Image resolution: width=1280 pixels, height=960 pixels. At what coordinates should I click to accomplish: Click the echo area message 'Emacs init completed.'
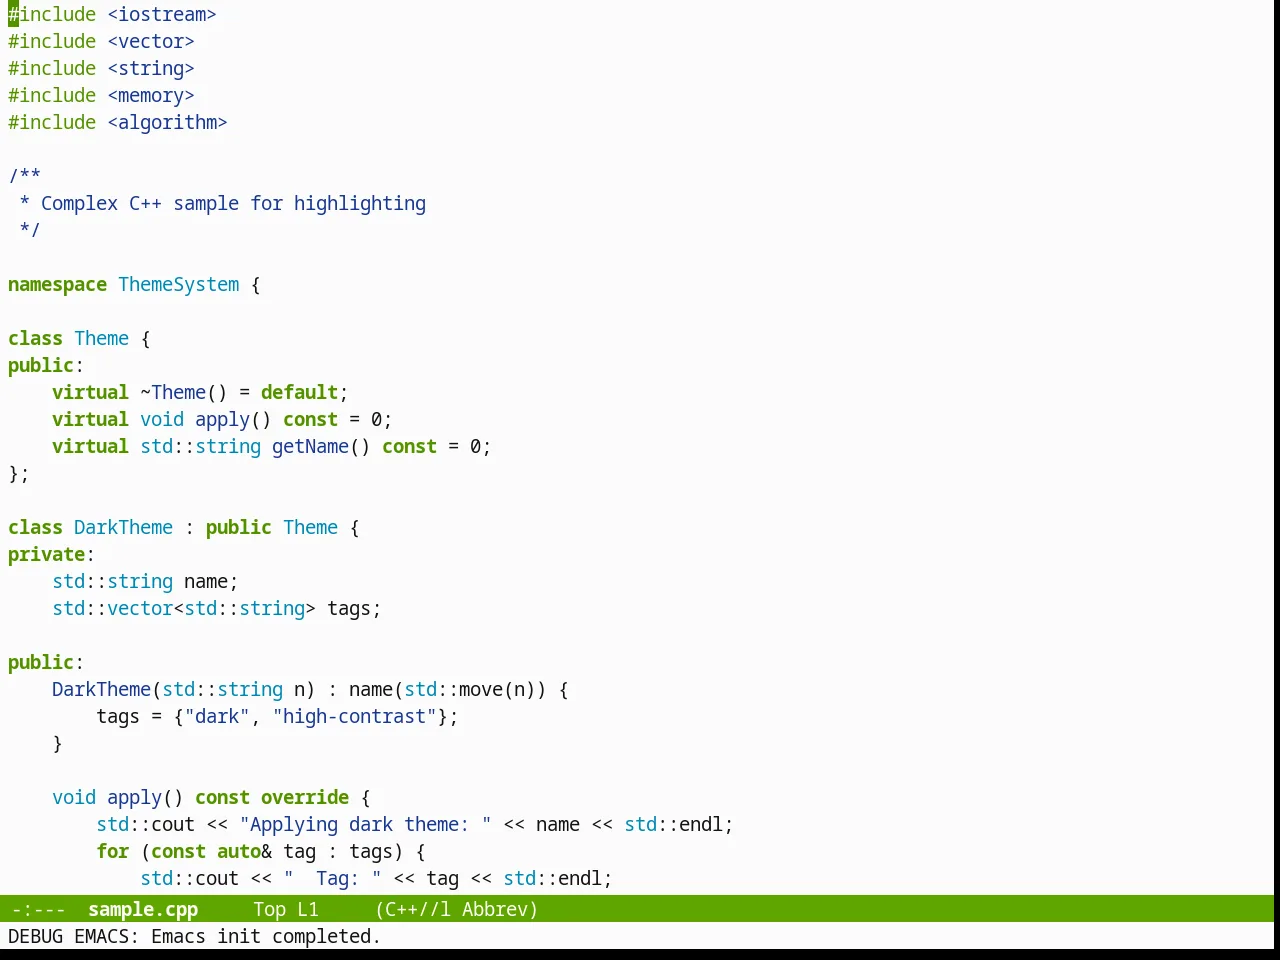266,936
